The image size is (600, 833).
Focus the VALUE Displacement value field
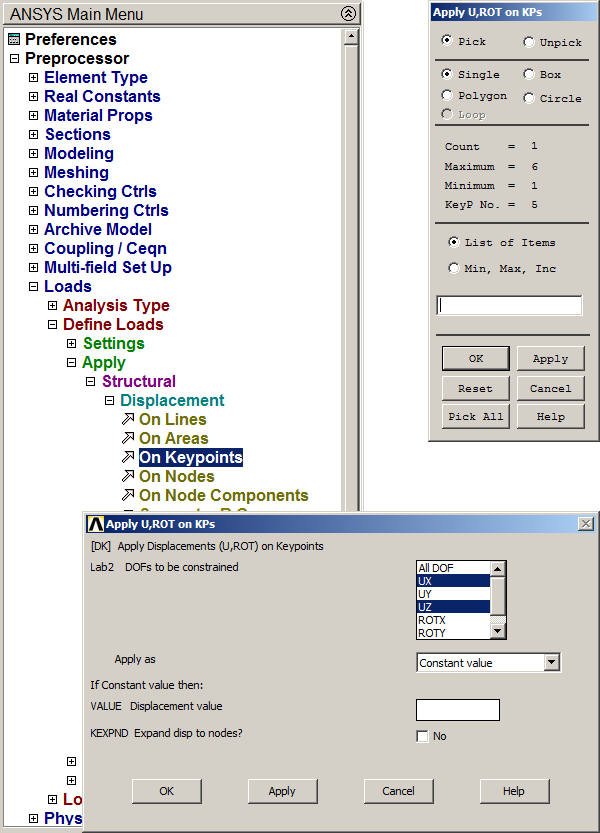pyautogui.click(x=458, y=710)
